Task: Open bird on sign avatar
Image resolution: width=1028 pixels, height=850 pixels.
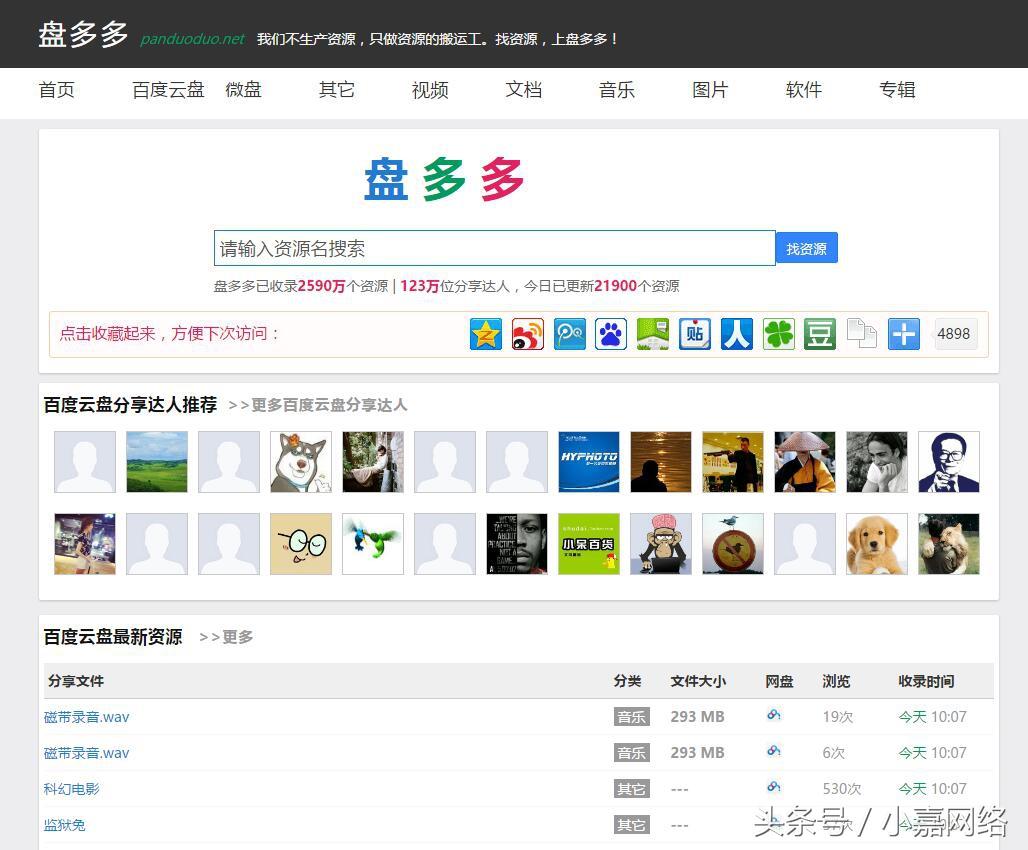Action: coord(733,544)
